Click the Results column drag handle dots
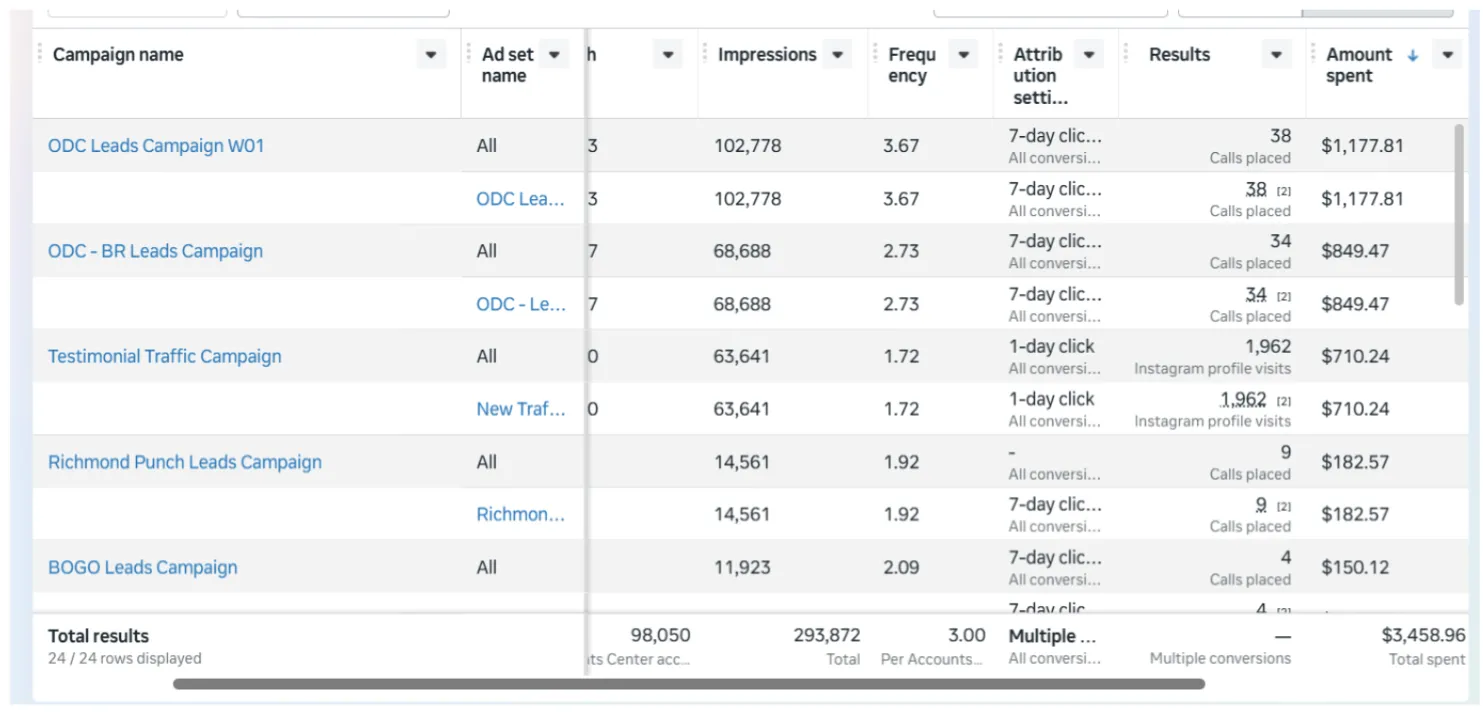 [1126, 54]
